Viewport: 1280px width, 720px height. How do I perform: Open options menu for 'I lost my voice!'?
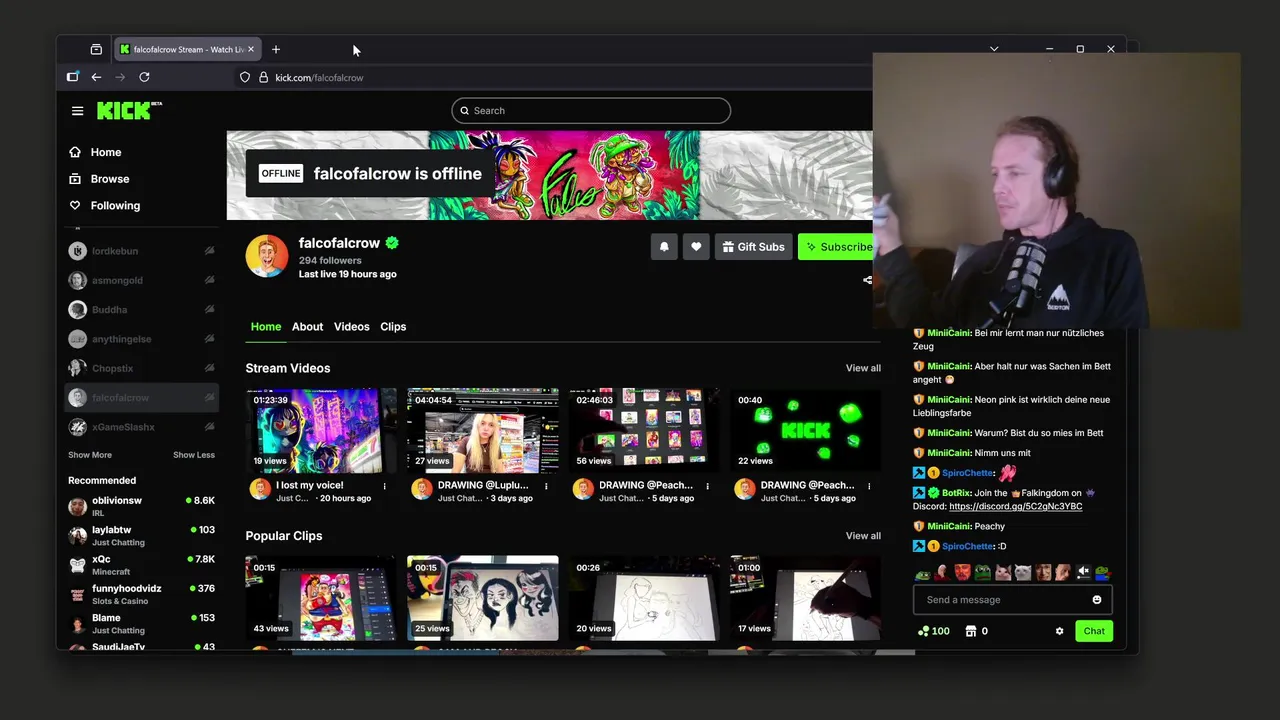pos(384,486)
